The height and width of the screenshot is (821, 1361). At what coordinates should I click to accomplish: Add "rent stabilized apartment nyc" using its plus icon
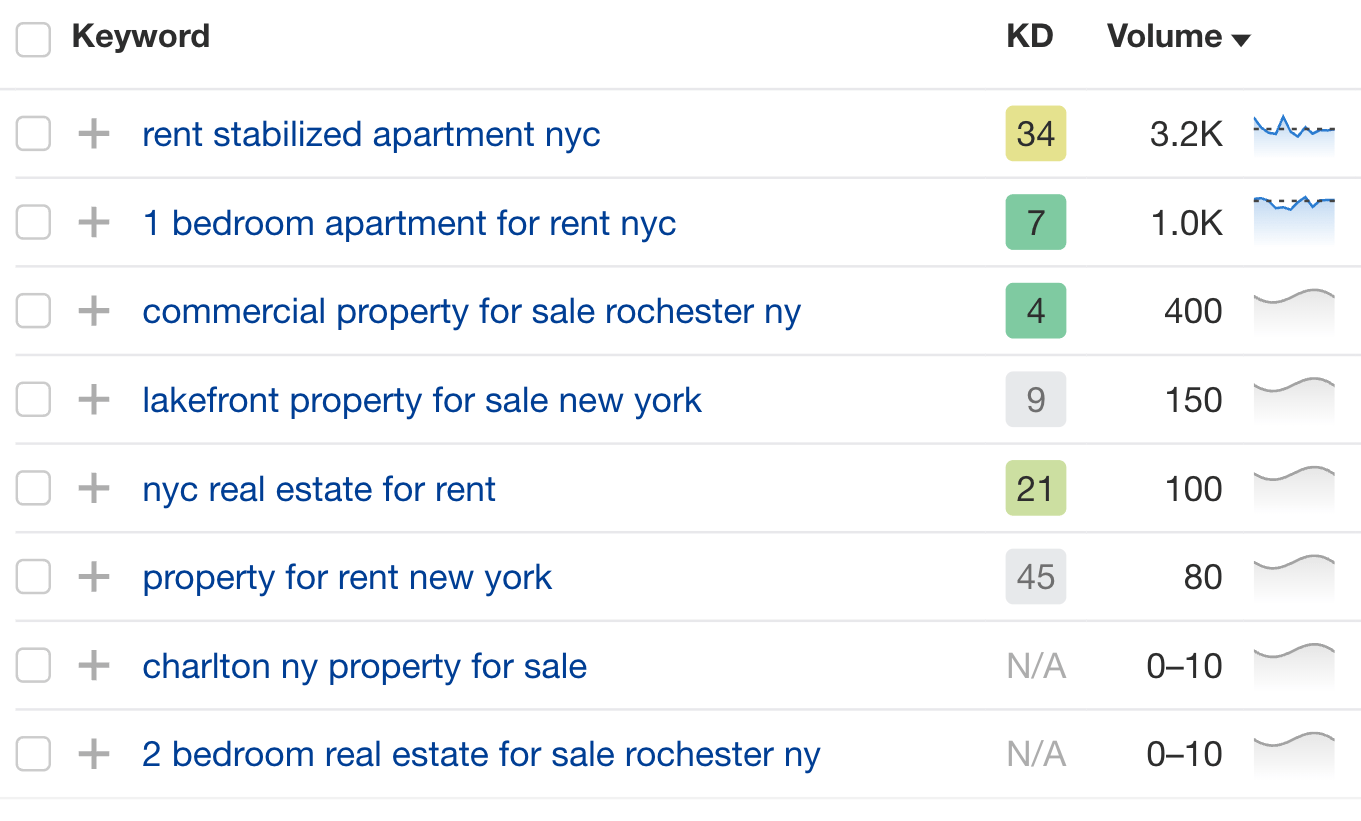[92, 134]
